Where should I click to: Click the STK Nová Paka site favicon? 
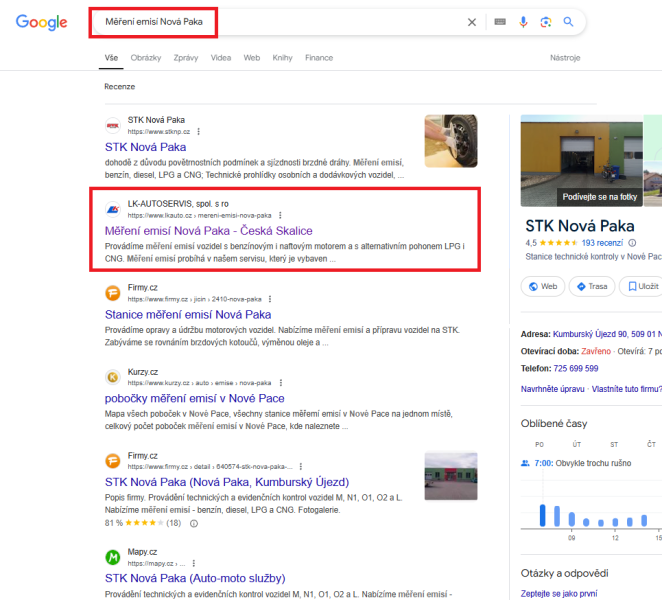(x=113, y=125)
